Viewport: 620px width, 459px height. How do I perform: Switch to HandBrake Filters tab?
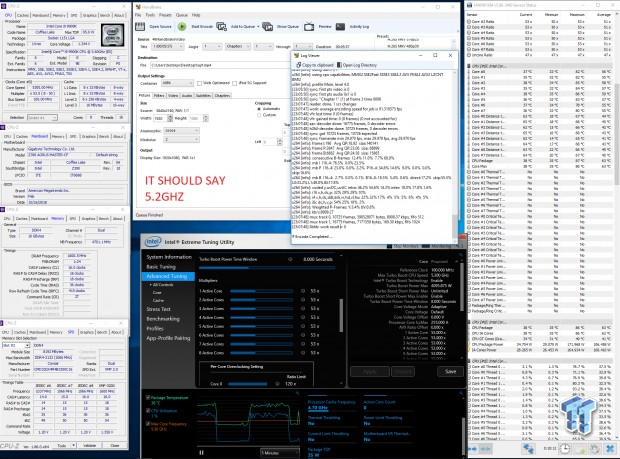coord(159,95)
